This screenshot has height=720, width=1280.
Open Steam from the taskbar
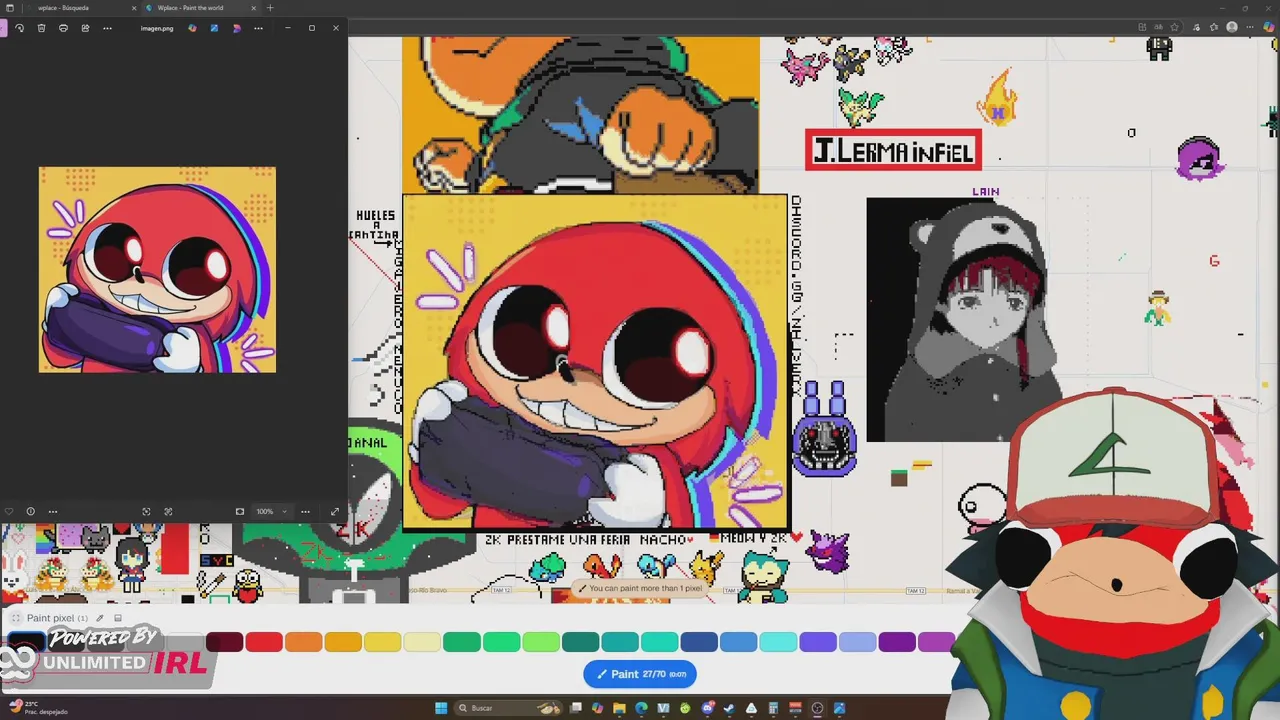click(729, 708)
